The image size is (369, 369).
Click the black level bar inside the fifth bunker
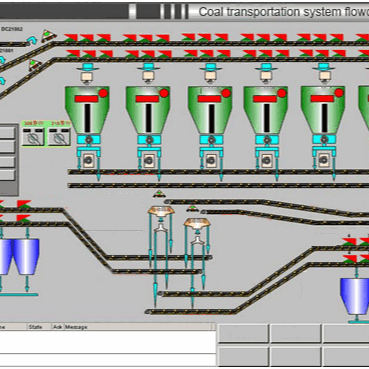click(x=324, y=118)
